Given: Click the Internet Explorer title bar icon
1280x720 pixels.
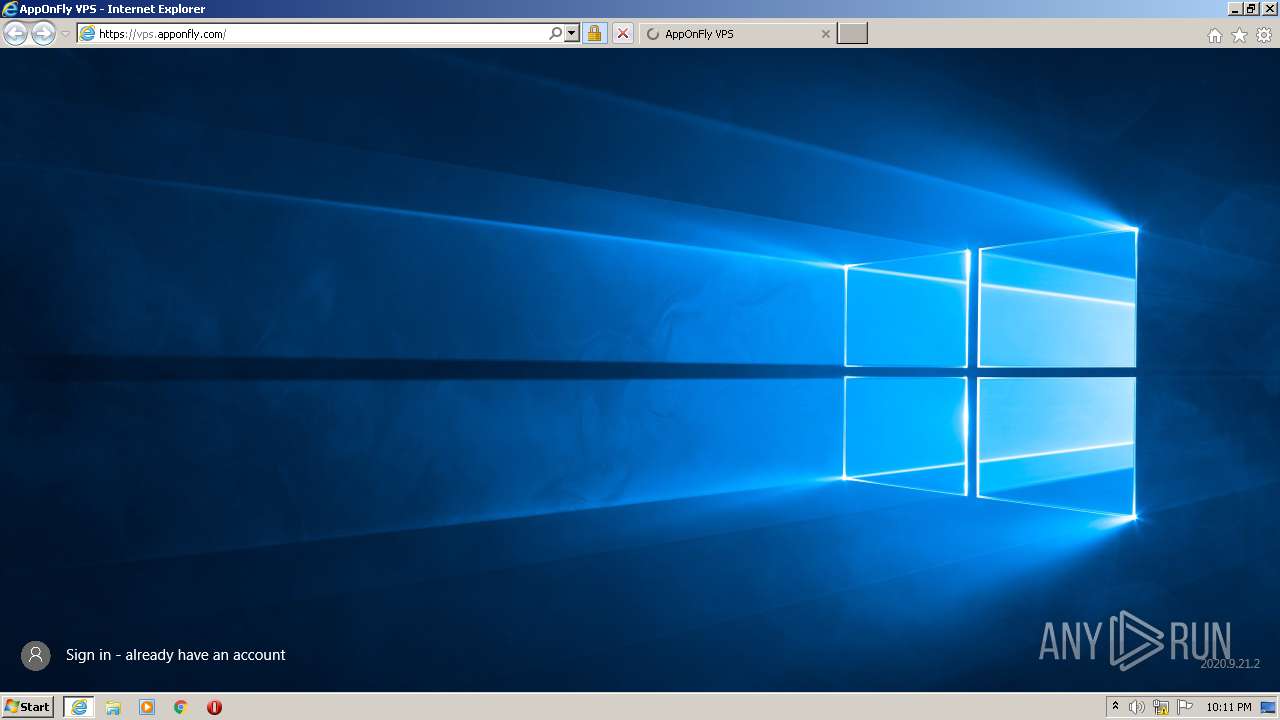Looking at the screenshot, I should click(x=11, y=9).
